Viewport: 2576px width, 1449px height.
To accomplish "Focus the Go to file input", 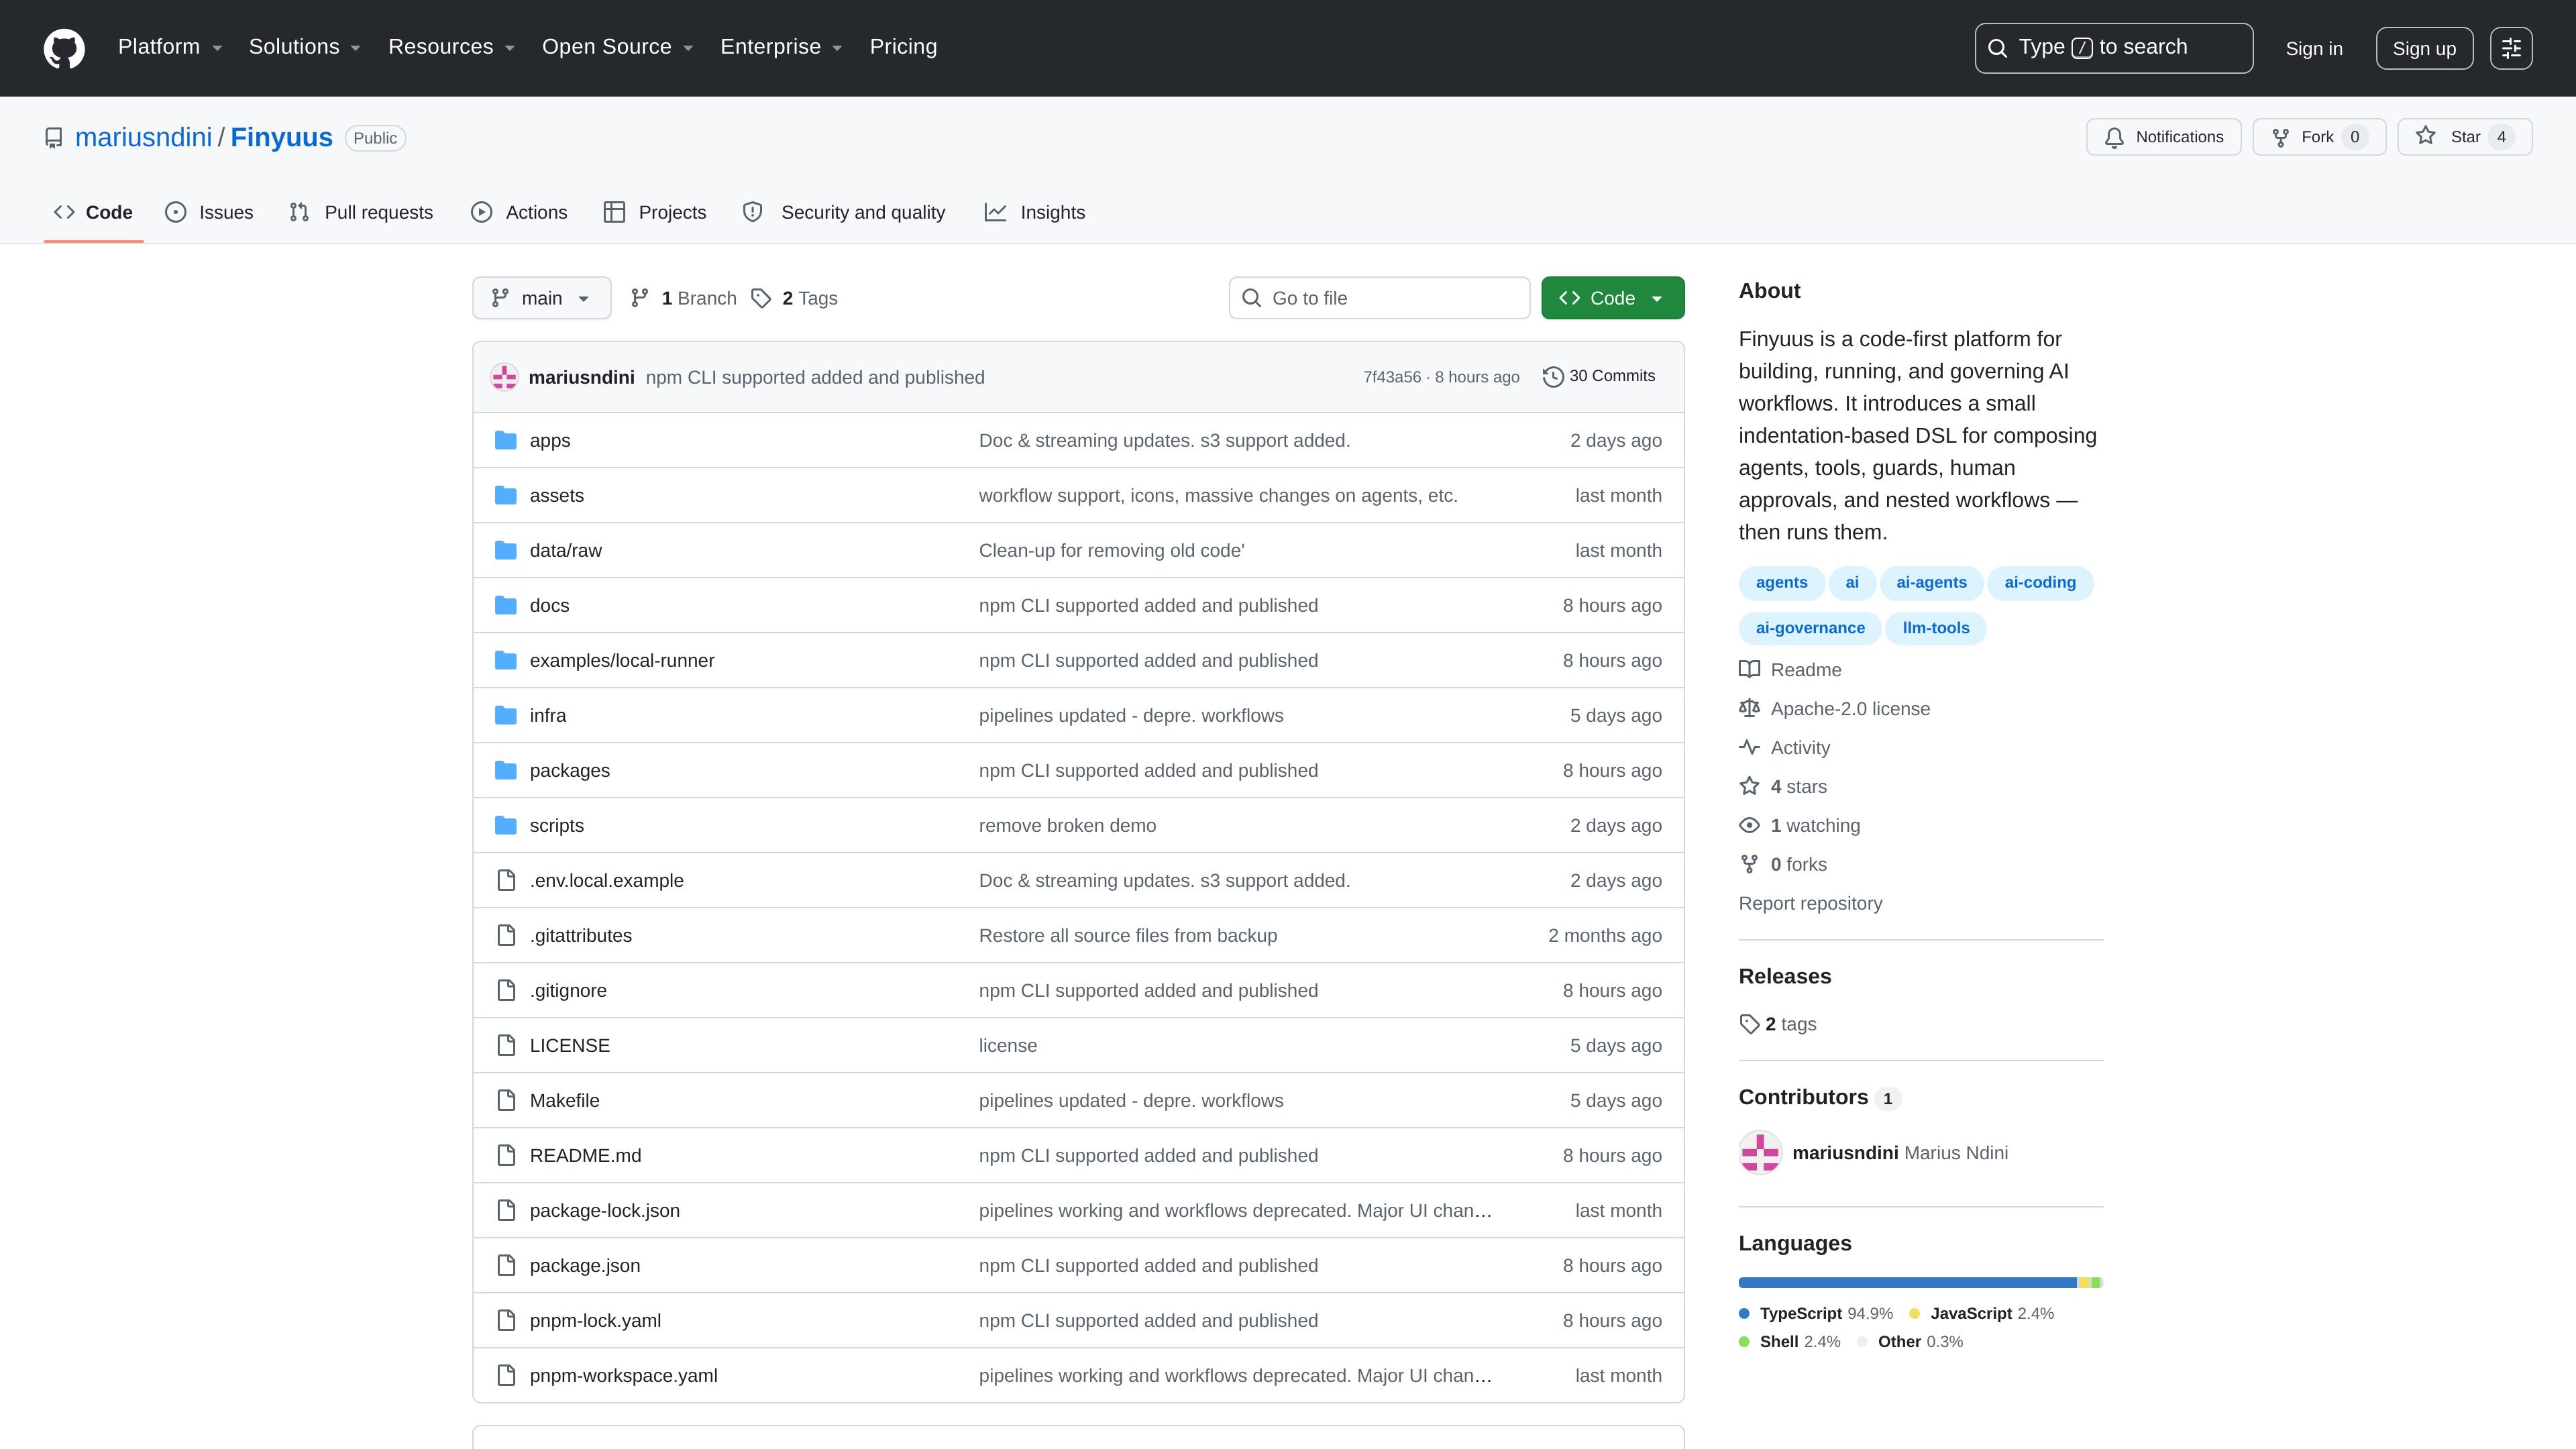I will (x=1379, y=298).
